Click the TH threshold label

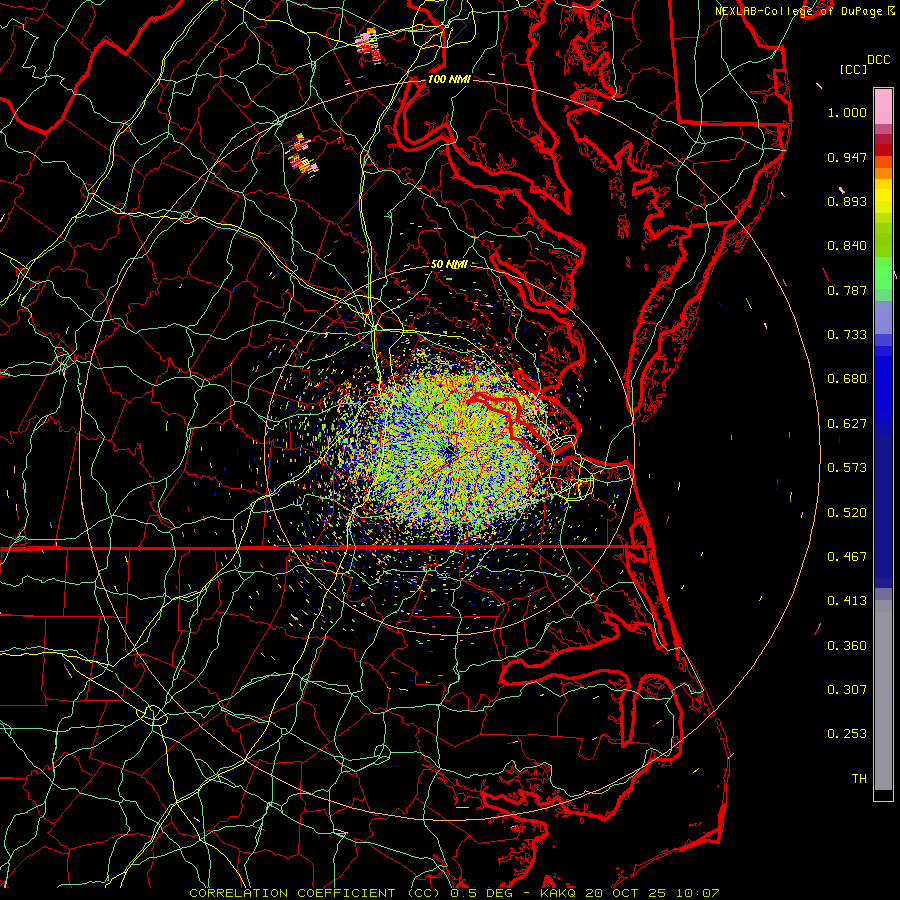(x=859, y=779)
